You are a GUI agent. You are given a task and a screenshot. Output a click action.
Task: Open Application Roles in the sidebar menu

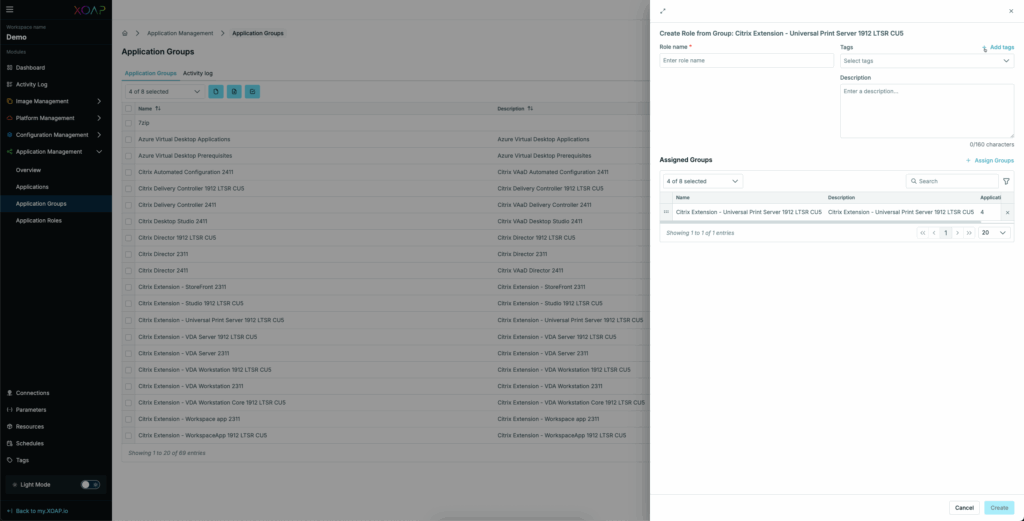38,220
